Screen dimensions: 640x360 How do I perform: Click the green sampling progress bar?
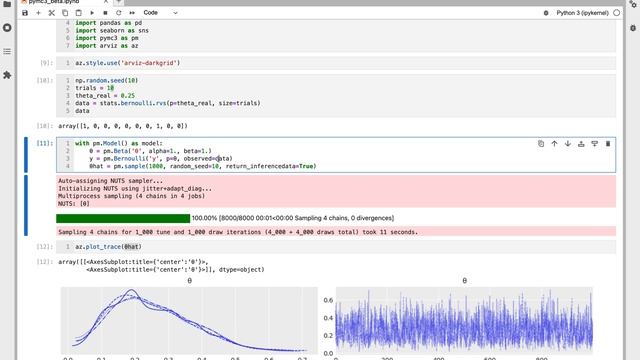click(x=123, y=218)
